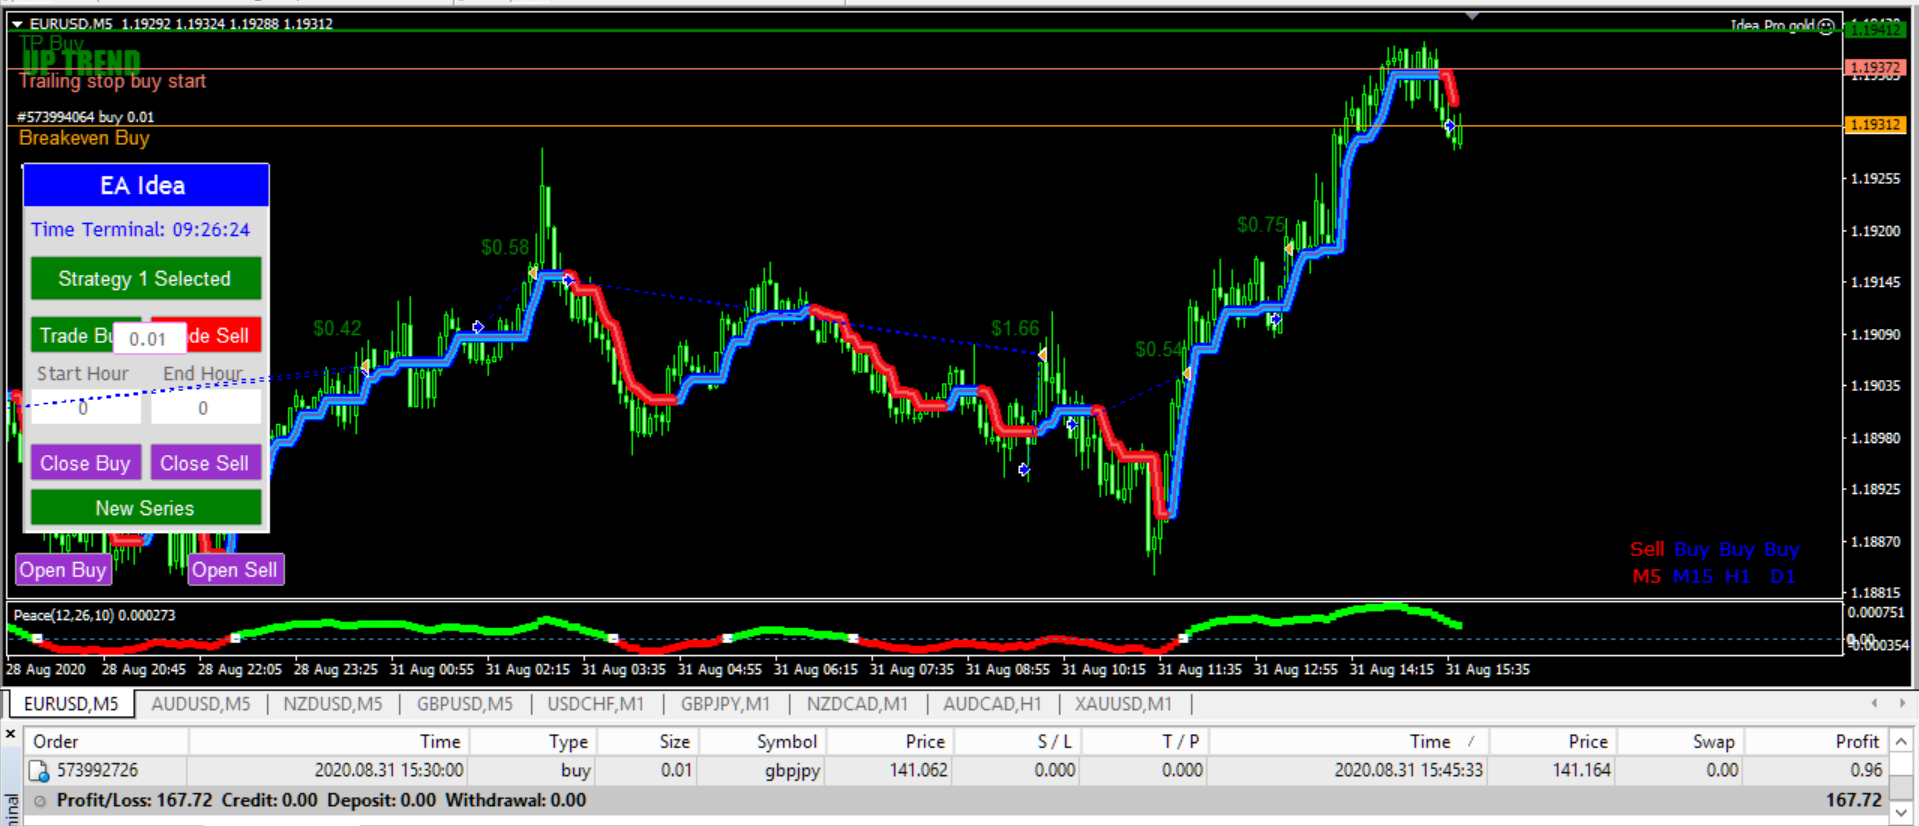Select the orange 1.19312 price level label
The image size is (1919, 826).
coord(1874,125)
